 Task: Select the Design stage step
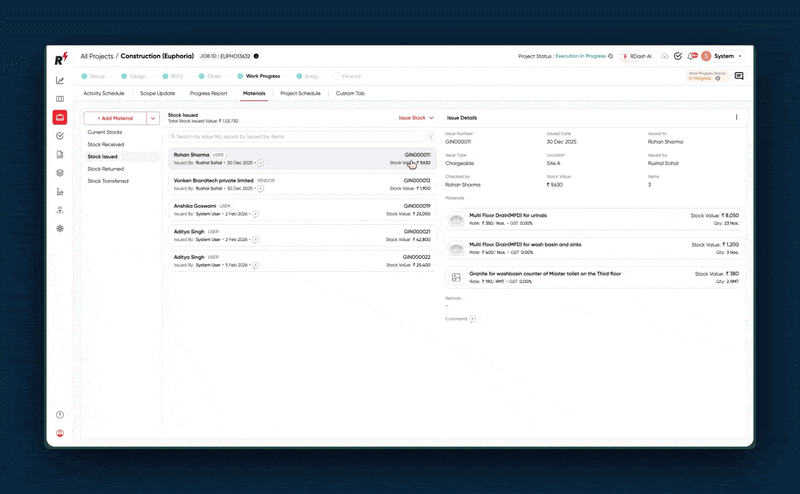point(137,76)
